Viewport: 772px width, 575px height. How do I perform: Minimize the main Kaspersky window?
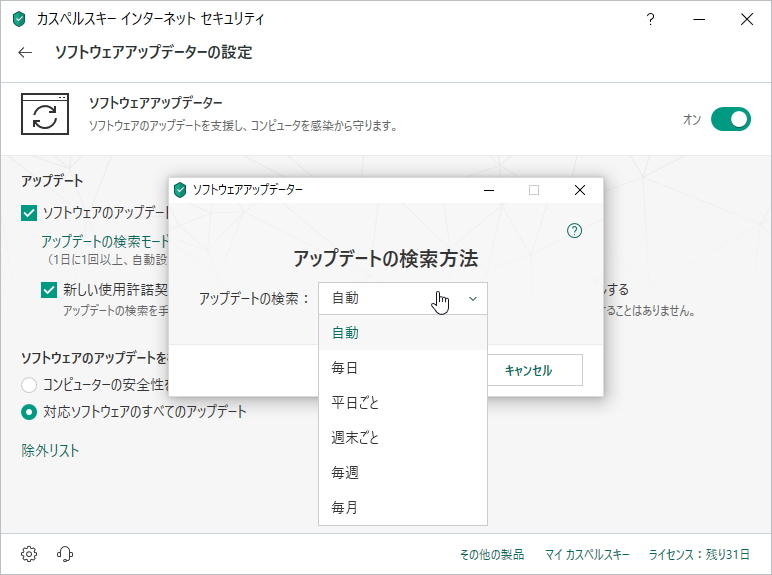click(699, 19)
